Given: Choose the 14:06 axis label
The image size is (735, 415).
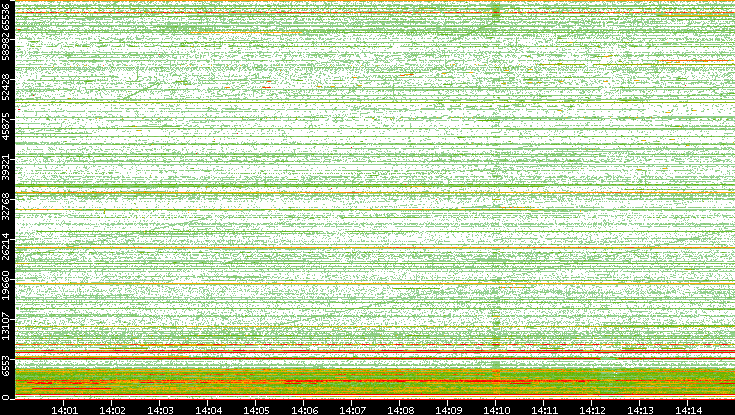Looking at the screenshot, I should click(x=304, y=411).
